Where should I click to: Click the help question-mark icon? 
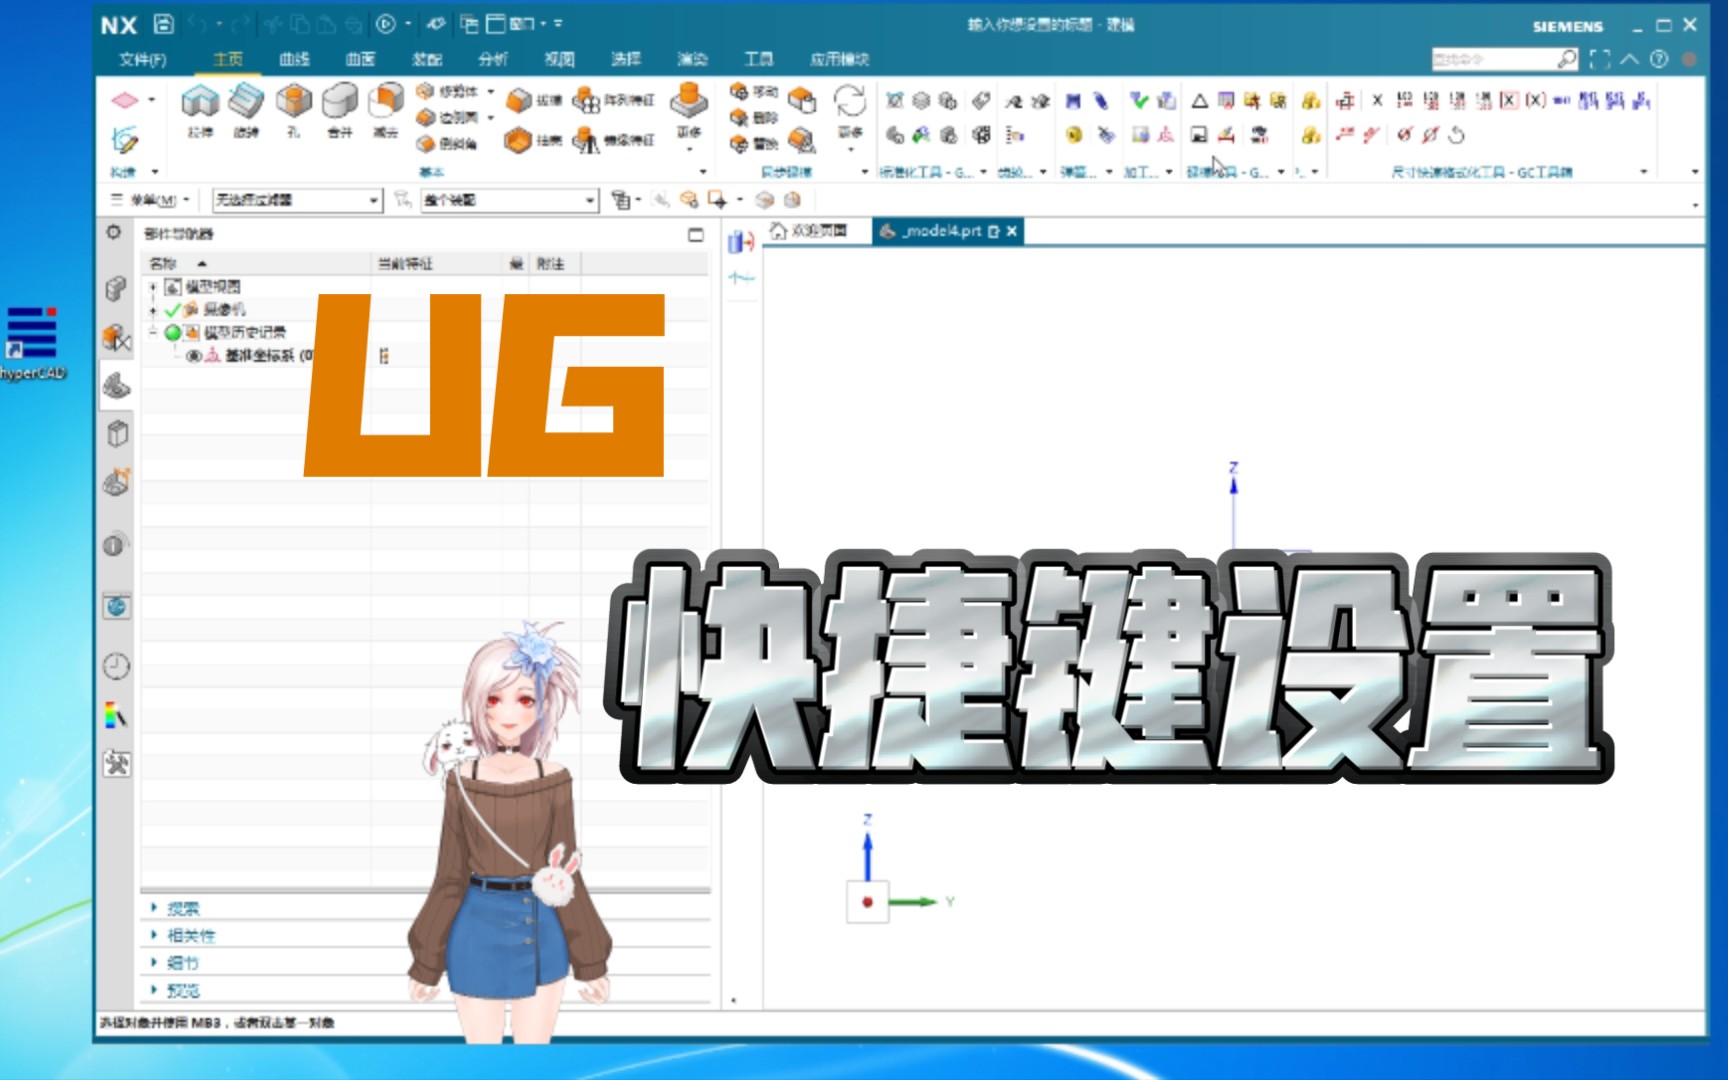(1659, 59)
